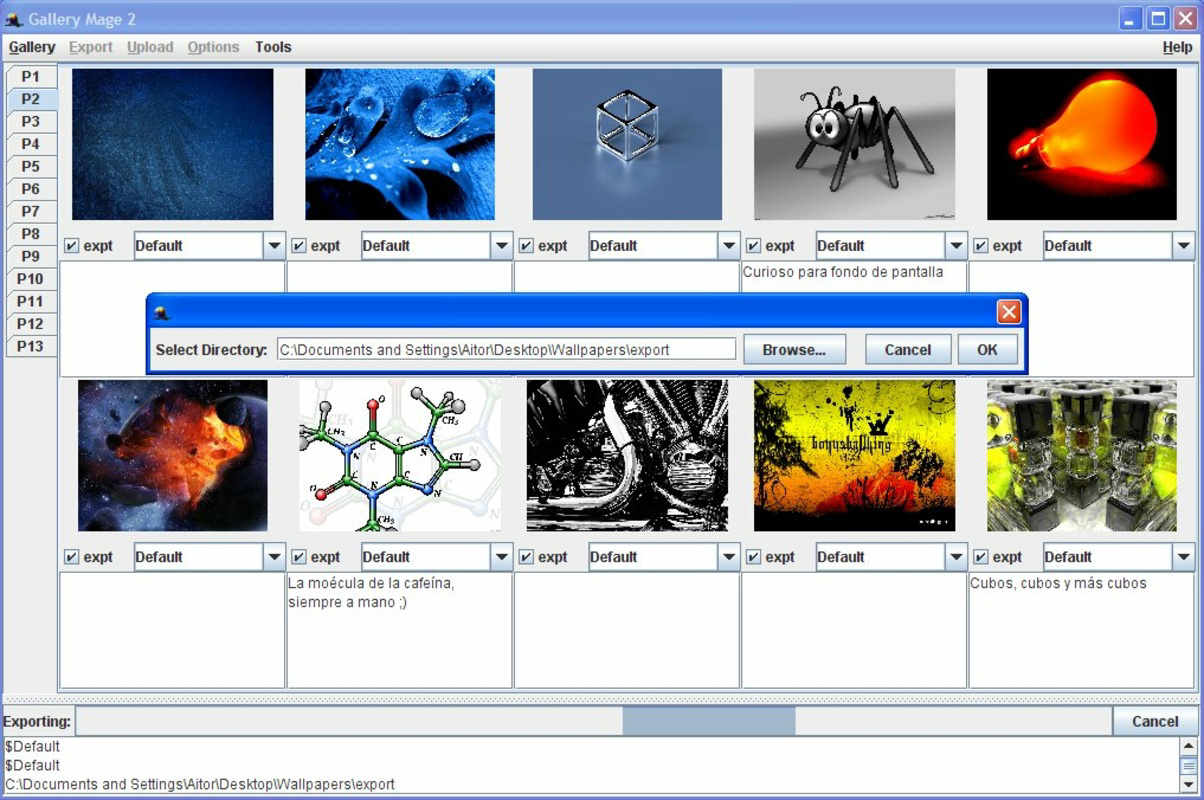
Task: Click log line ending in Wallpapers\export
Action: (200, 784)
